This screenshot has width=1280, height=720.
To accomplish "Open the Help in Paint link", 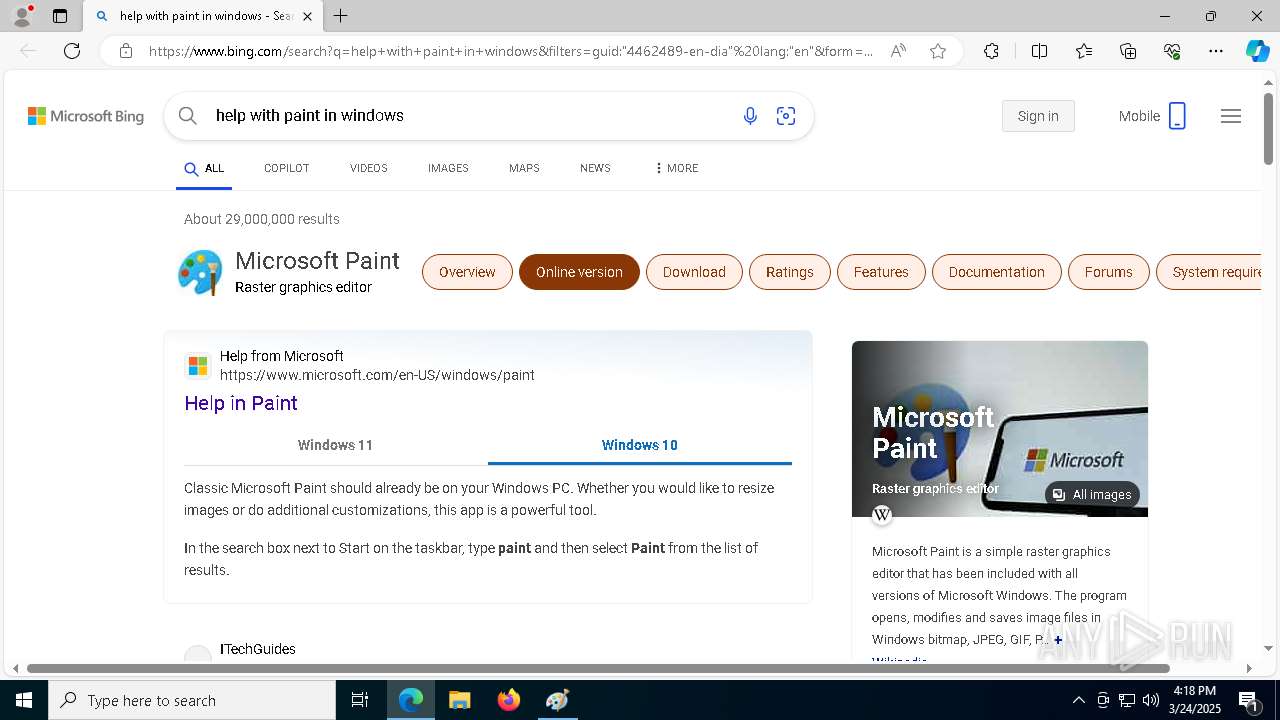I will click(x=241, y=403).
